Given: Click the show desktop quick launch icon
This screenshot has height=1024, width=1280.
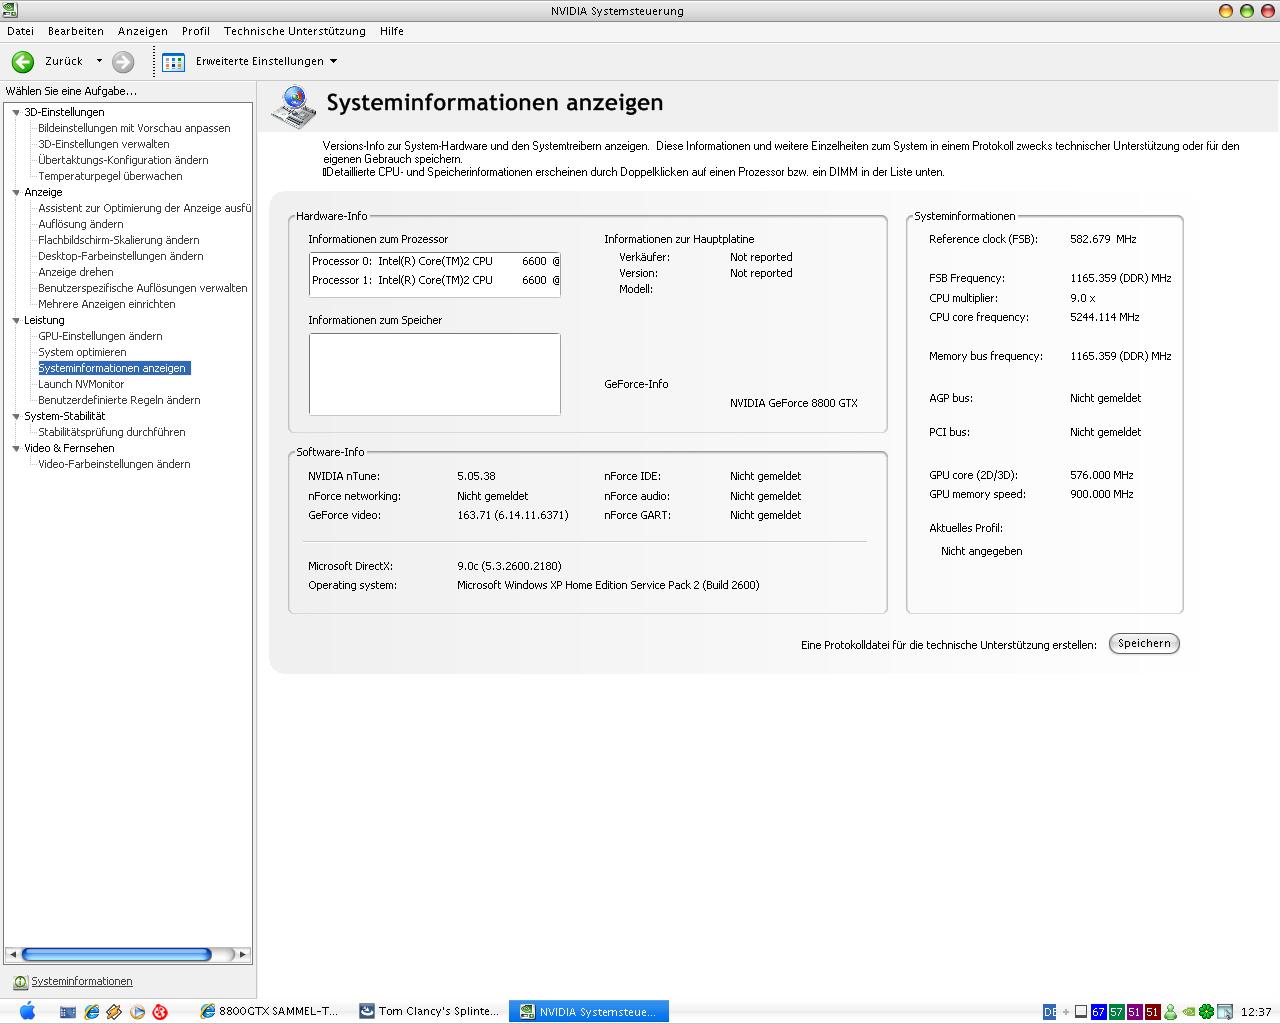Looking at the screenshot, I should pos(68,1012).
